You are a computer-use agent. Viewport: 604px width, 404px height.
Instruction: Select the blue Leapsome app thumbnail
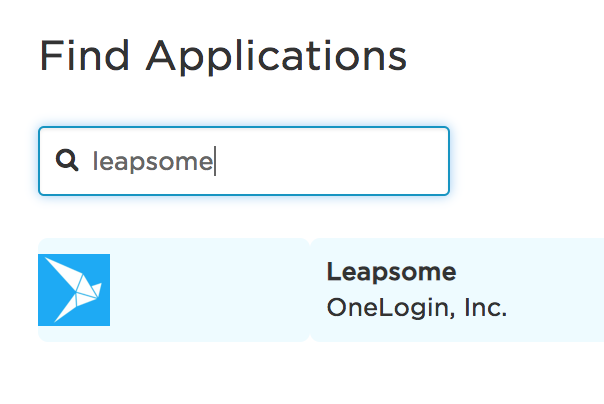tap(74, 290)
